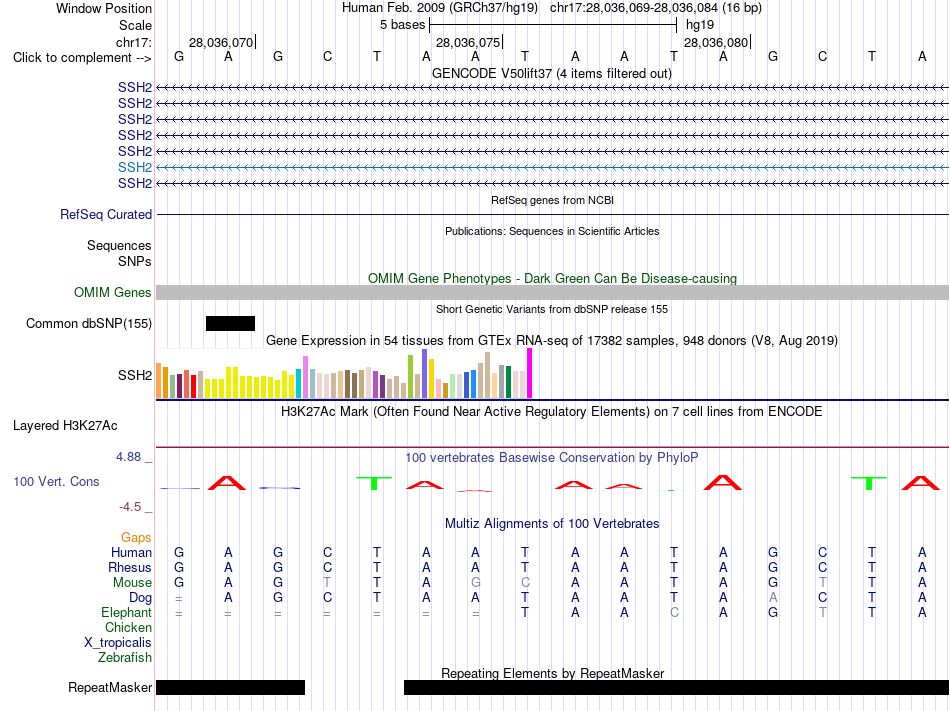
Task: Click the H3K27Ac Mark track title
Action: 552,412
